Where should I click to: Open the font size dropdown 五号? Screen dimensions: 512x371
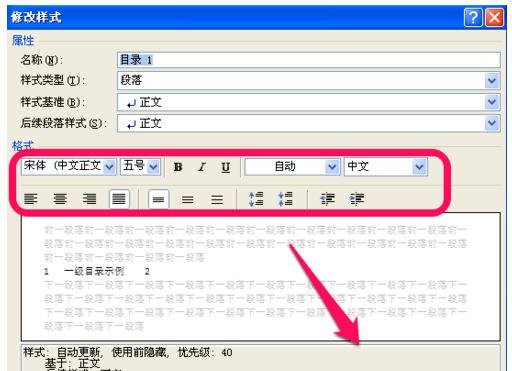point(153,167)
